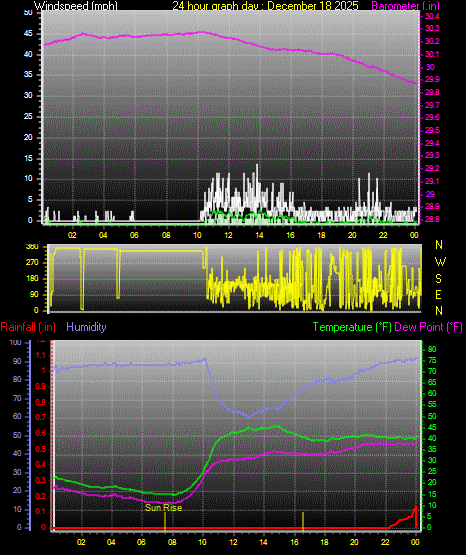Click the 360 wind direction axis value
The width and height of the screenshot is (466, 555).
pyautogui.click(x=32, y=247)
